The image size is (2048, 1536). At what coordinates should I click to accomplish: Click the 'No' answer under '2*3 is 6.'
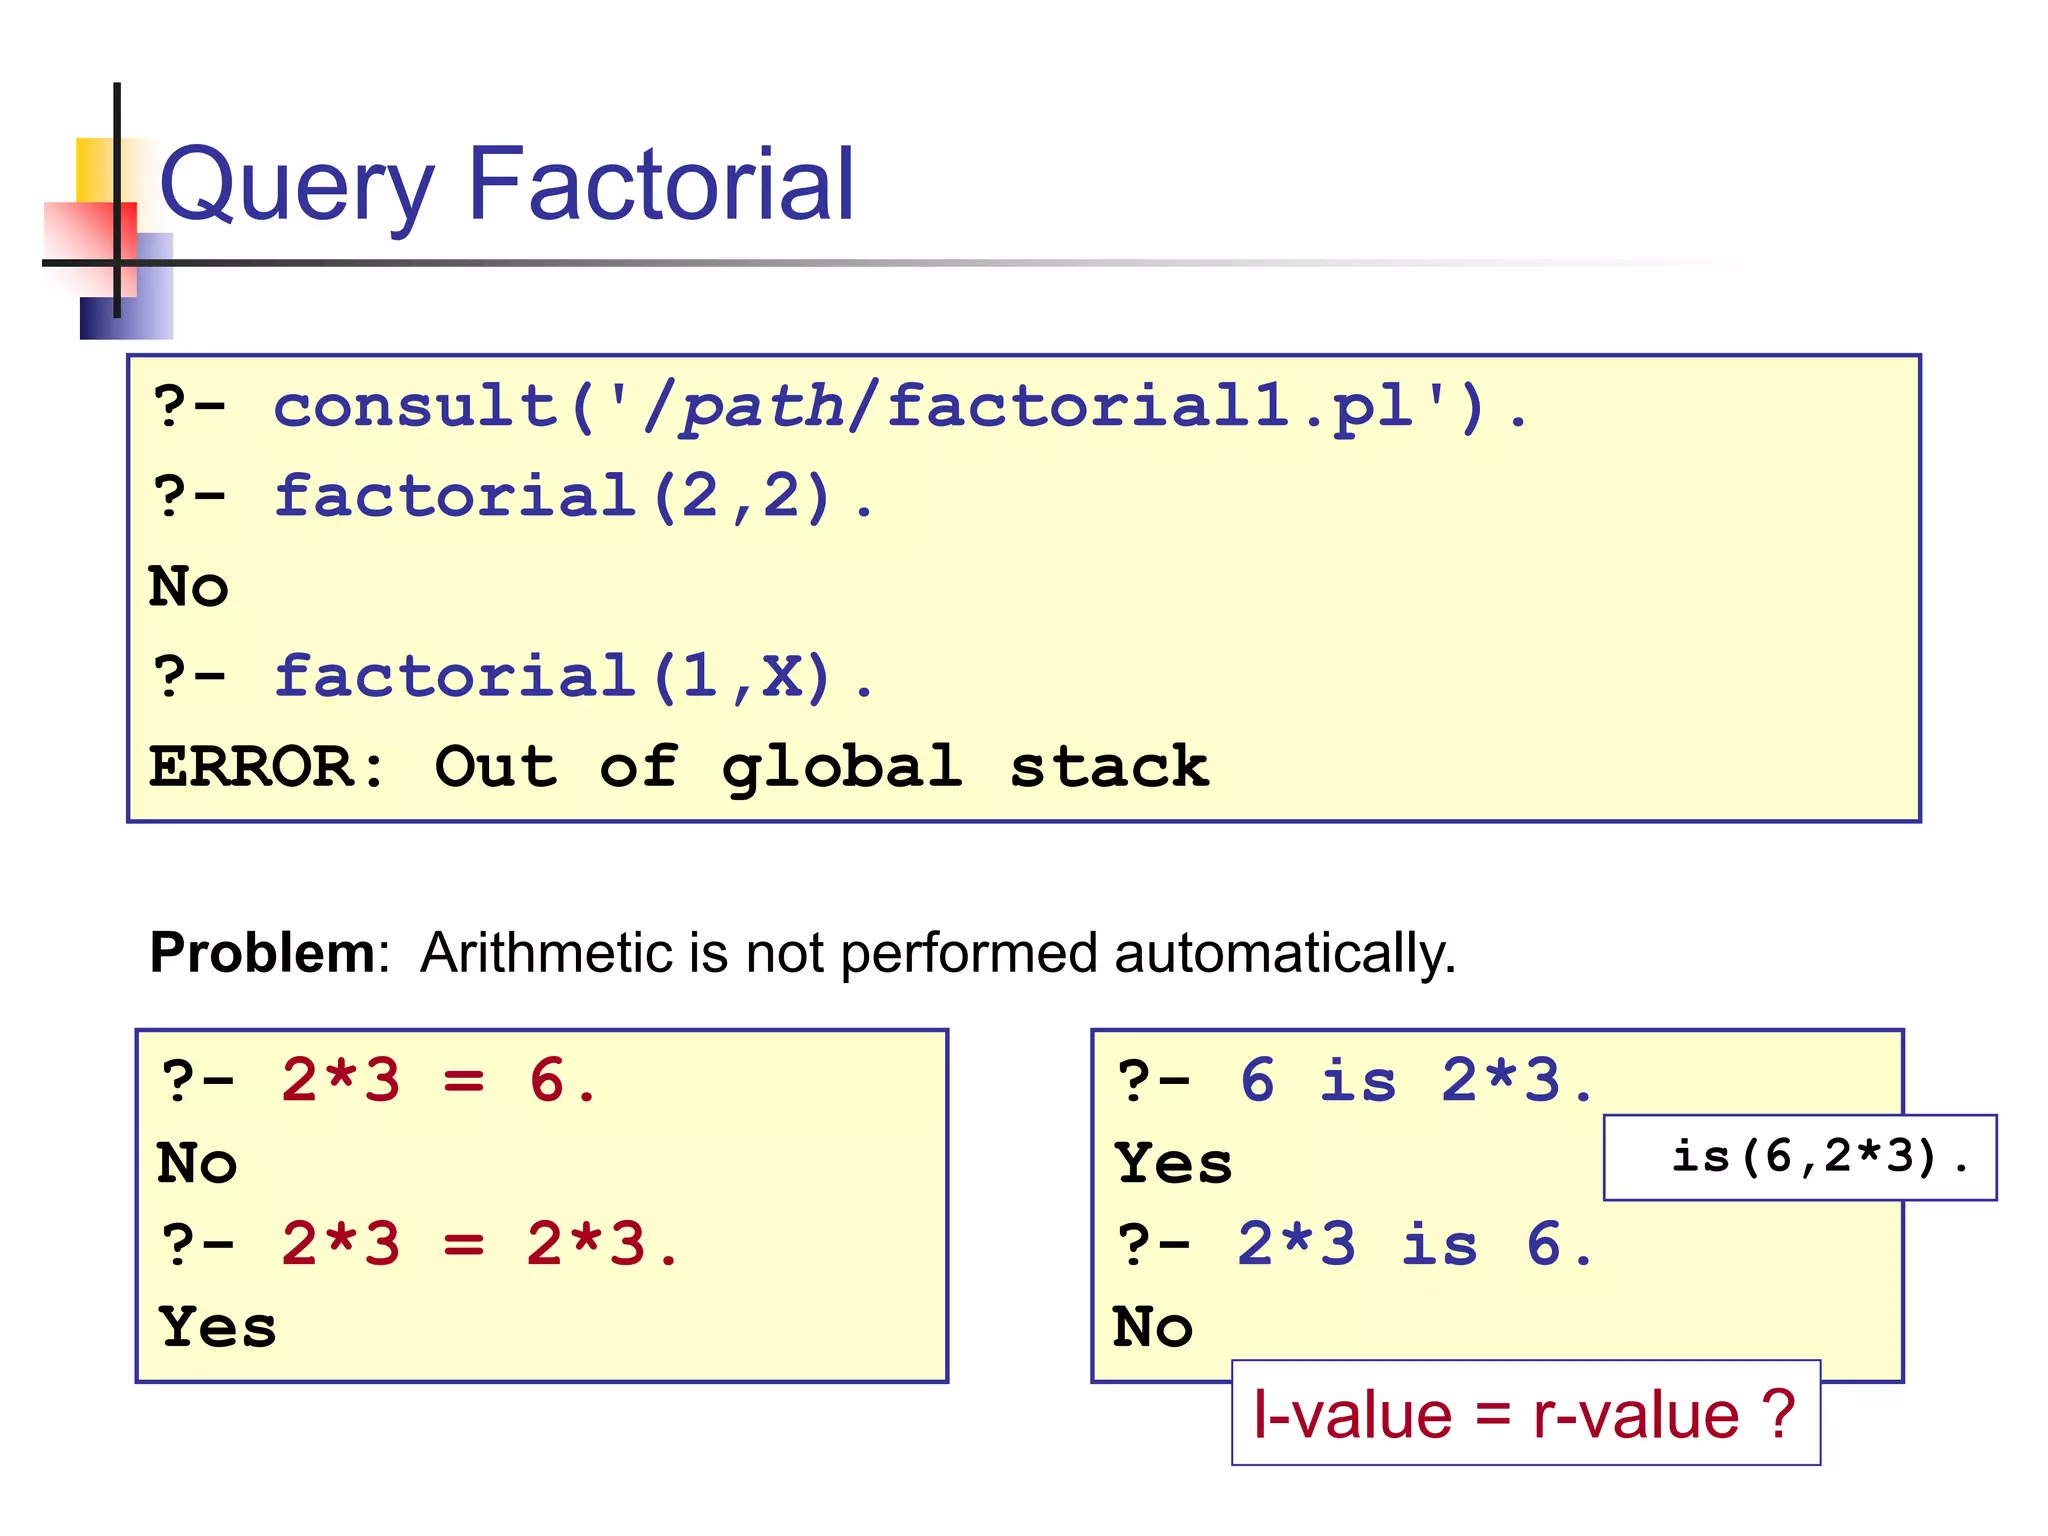[x=1153, y=1328]
